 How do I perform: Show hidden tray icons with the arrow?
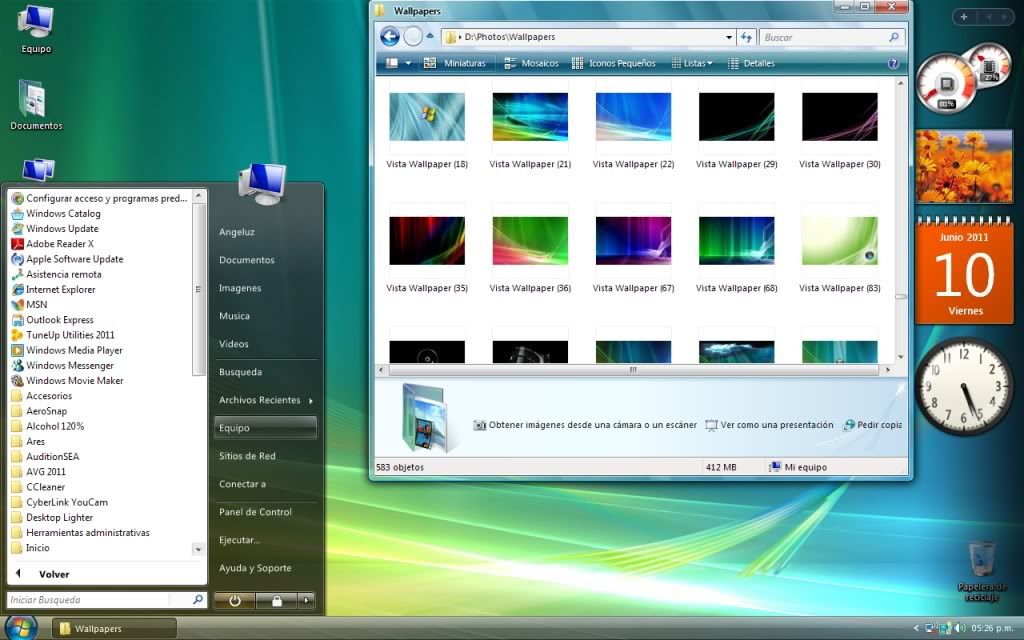pyautogui.click(x=916, y=628)
